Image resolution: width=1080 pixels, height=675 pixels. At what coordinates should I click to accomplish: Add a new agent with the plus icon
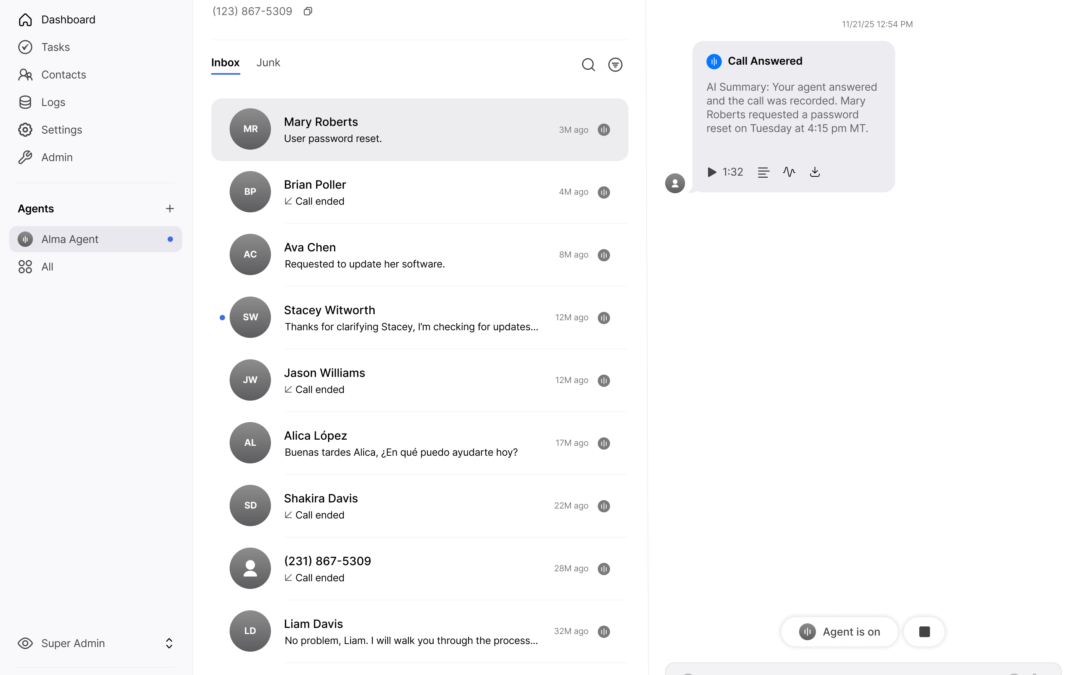(x=169, y=208)
